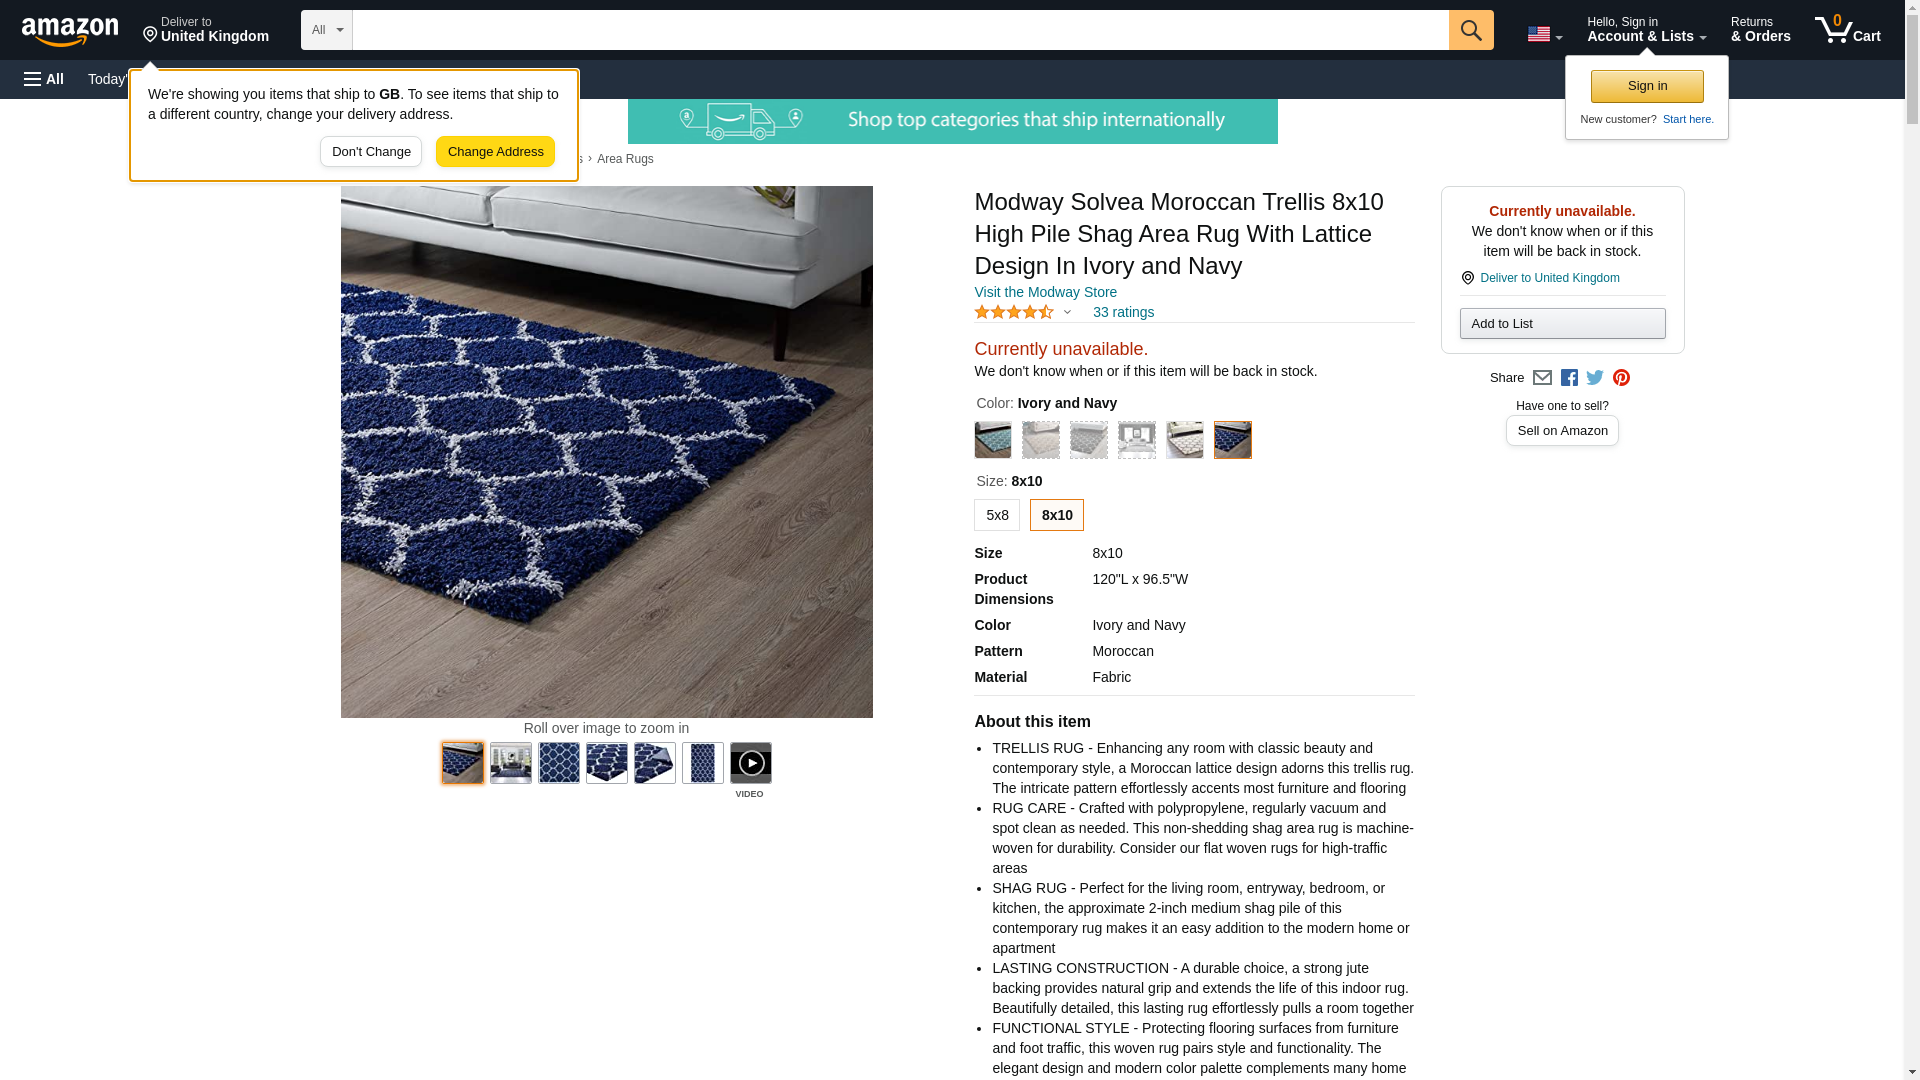This screenshot has height=1080, width=1920.
Task: Share the product via email icon
Action: (x=1542, y=378)
